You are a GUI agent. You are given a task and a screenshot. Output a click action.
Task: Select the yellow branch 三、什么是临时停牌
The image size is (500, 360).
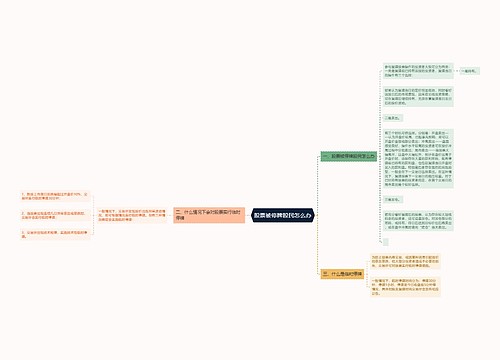coord(342,274)
